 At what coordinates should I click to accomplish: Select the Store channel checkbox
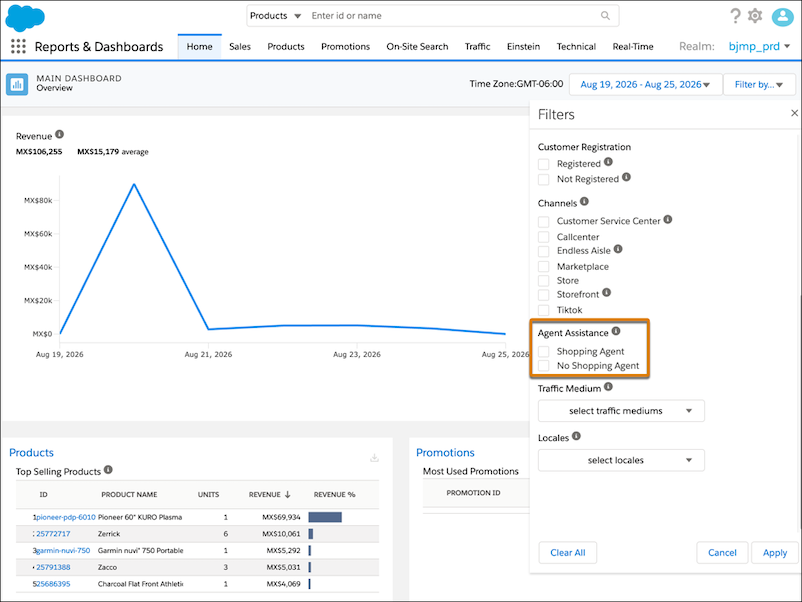(x=544, y=281)
